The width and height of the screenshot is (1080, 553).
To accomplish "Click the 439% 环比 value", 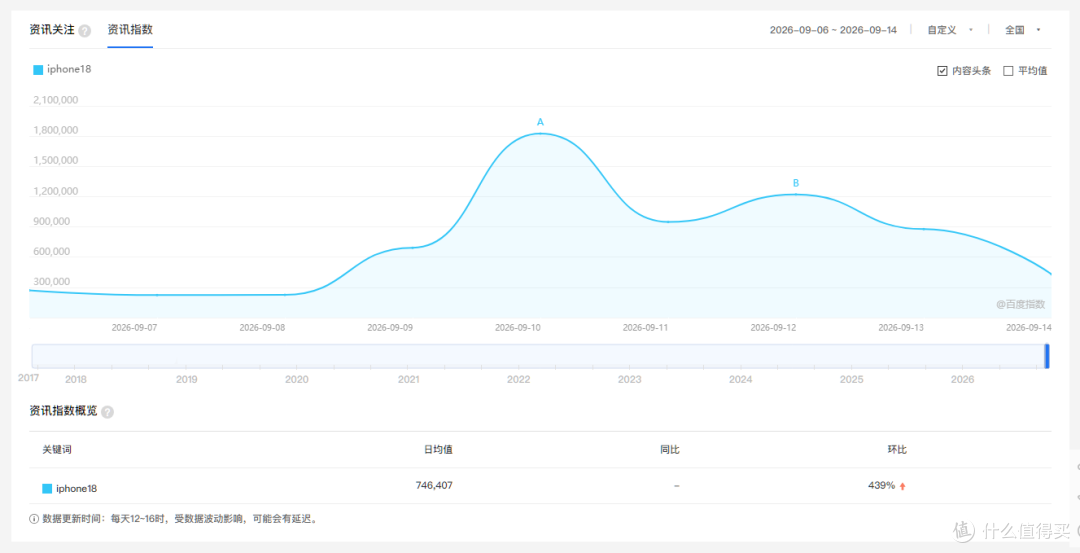I will (882, 486).
